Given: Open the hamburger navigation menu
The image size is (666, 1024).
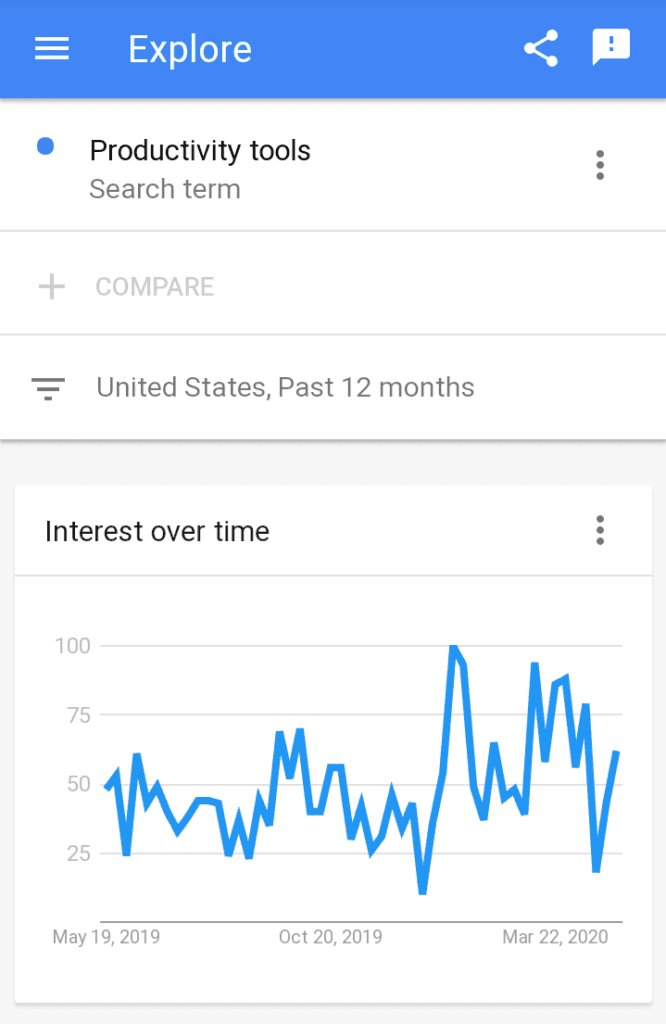Looking at the screenshot, I should tap(52, 49).
